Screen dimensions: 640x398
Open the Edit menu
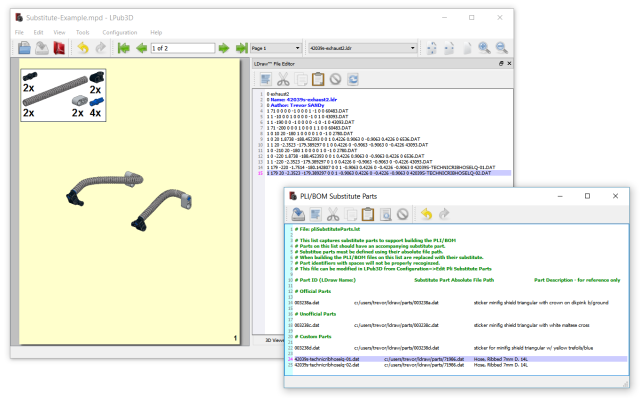pos(38,32)
